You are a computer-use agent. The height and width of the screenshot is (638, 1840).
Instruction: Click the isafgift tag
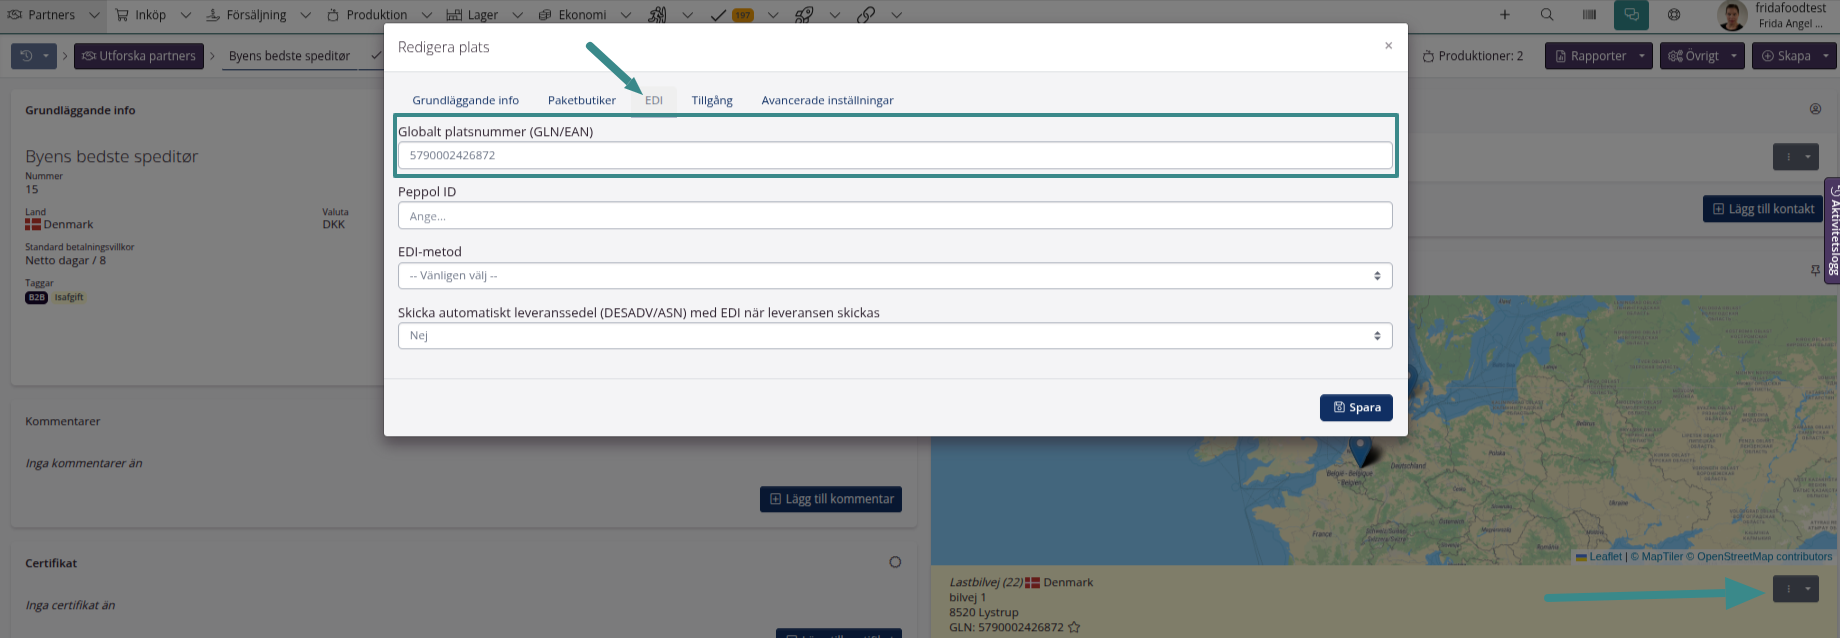point(69,298)
